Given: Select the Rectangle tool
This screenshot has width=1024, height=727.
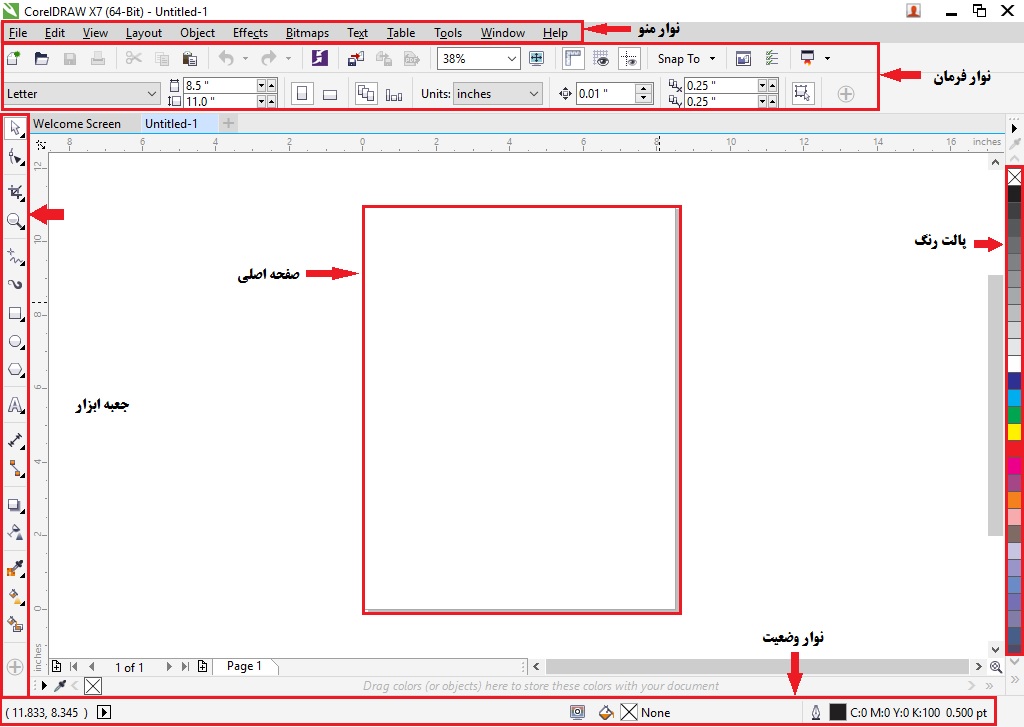Looking at the screenshot, I should [15, 314].
